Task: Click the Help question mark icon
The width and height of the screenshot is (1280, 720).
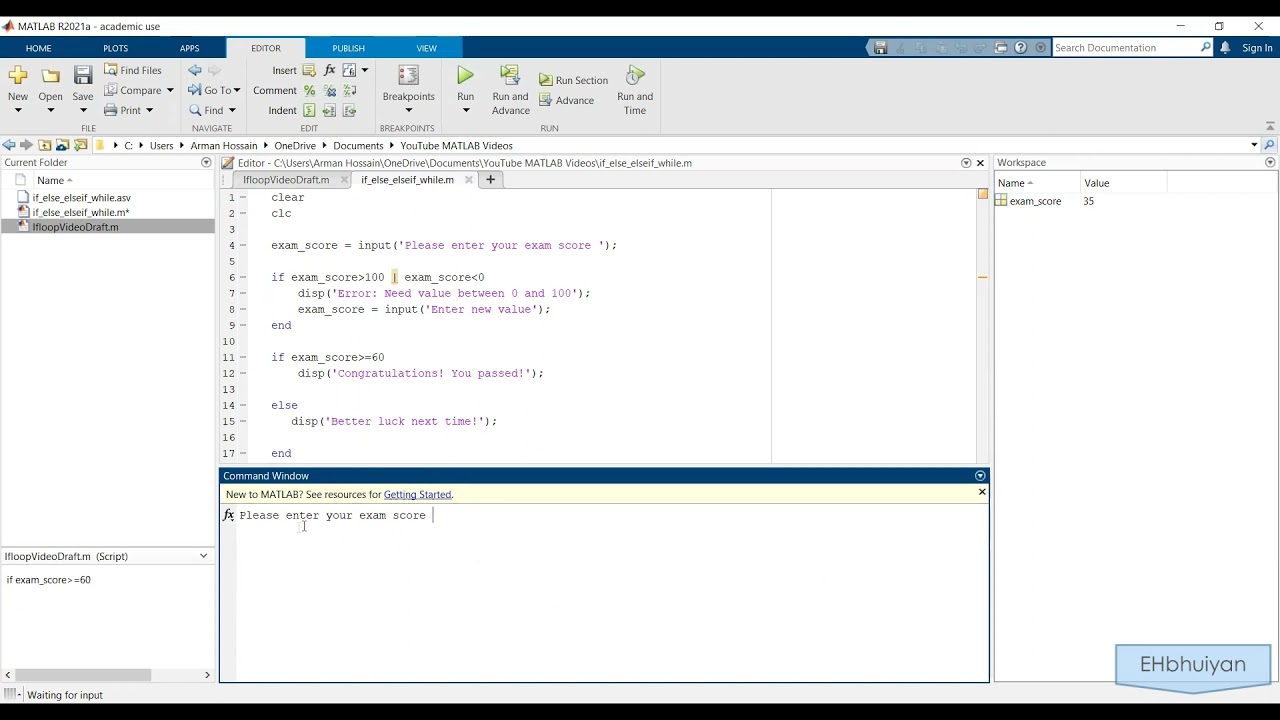Action: point(1021,48)
